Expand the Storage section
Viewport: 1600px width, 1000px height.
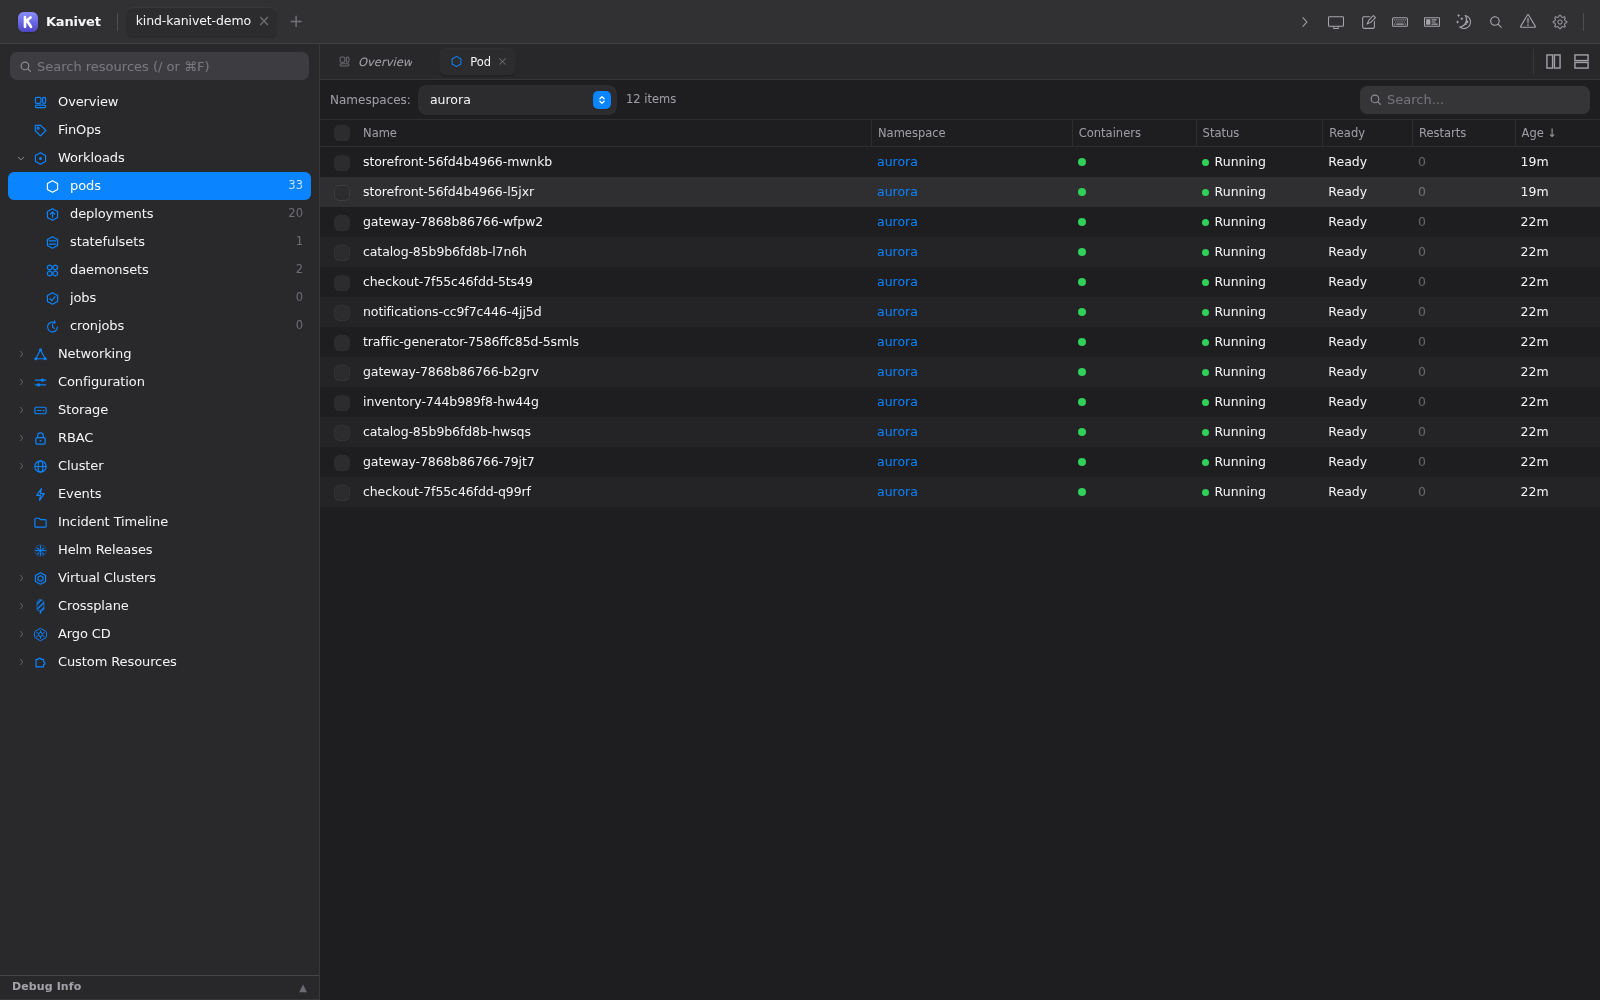pos(21,410)
